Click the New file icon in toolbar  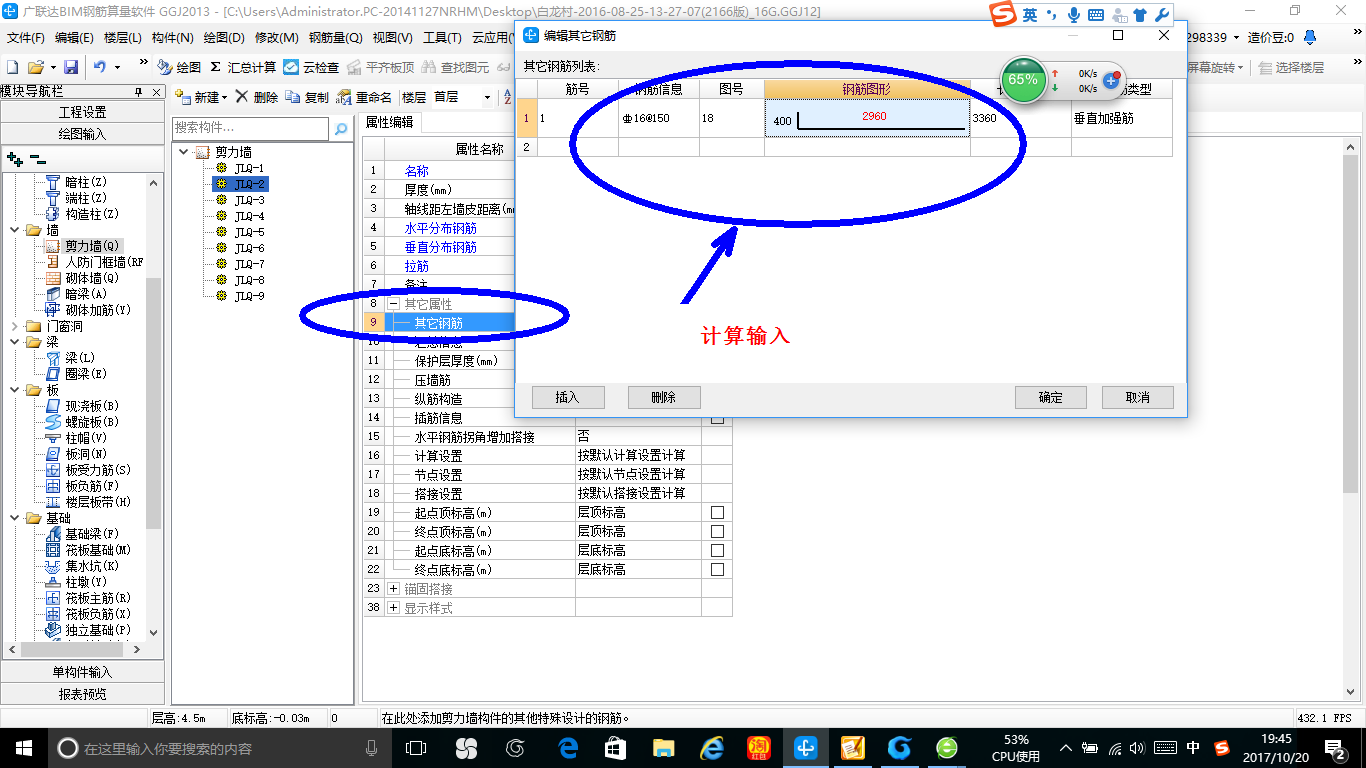coord(13,67)
